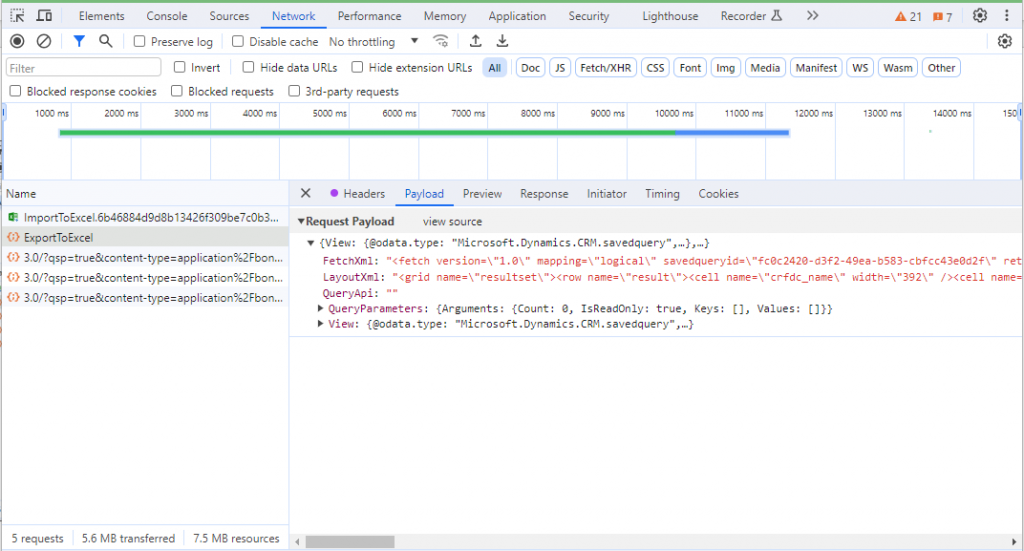Filter requests by Doc type
This screenshot has width=1024, height=551.
530,68
